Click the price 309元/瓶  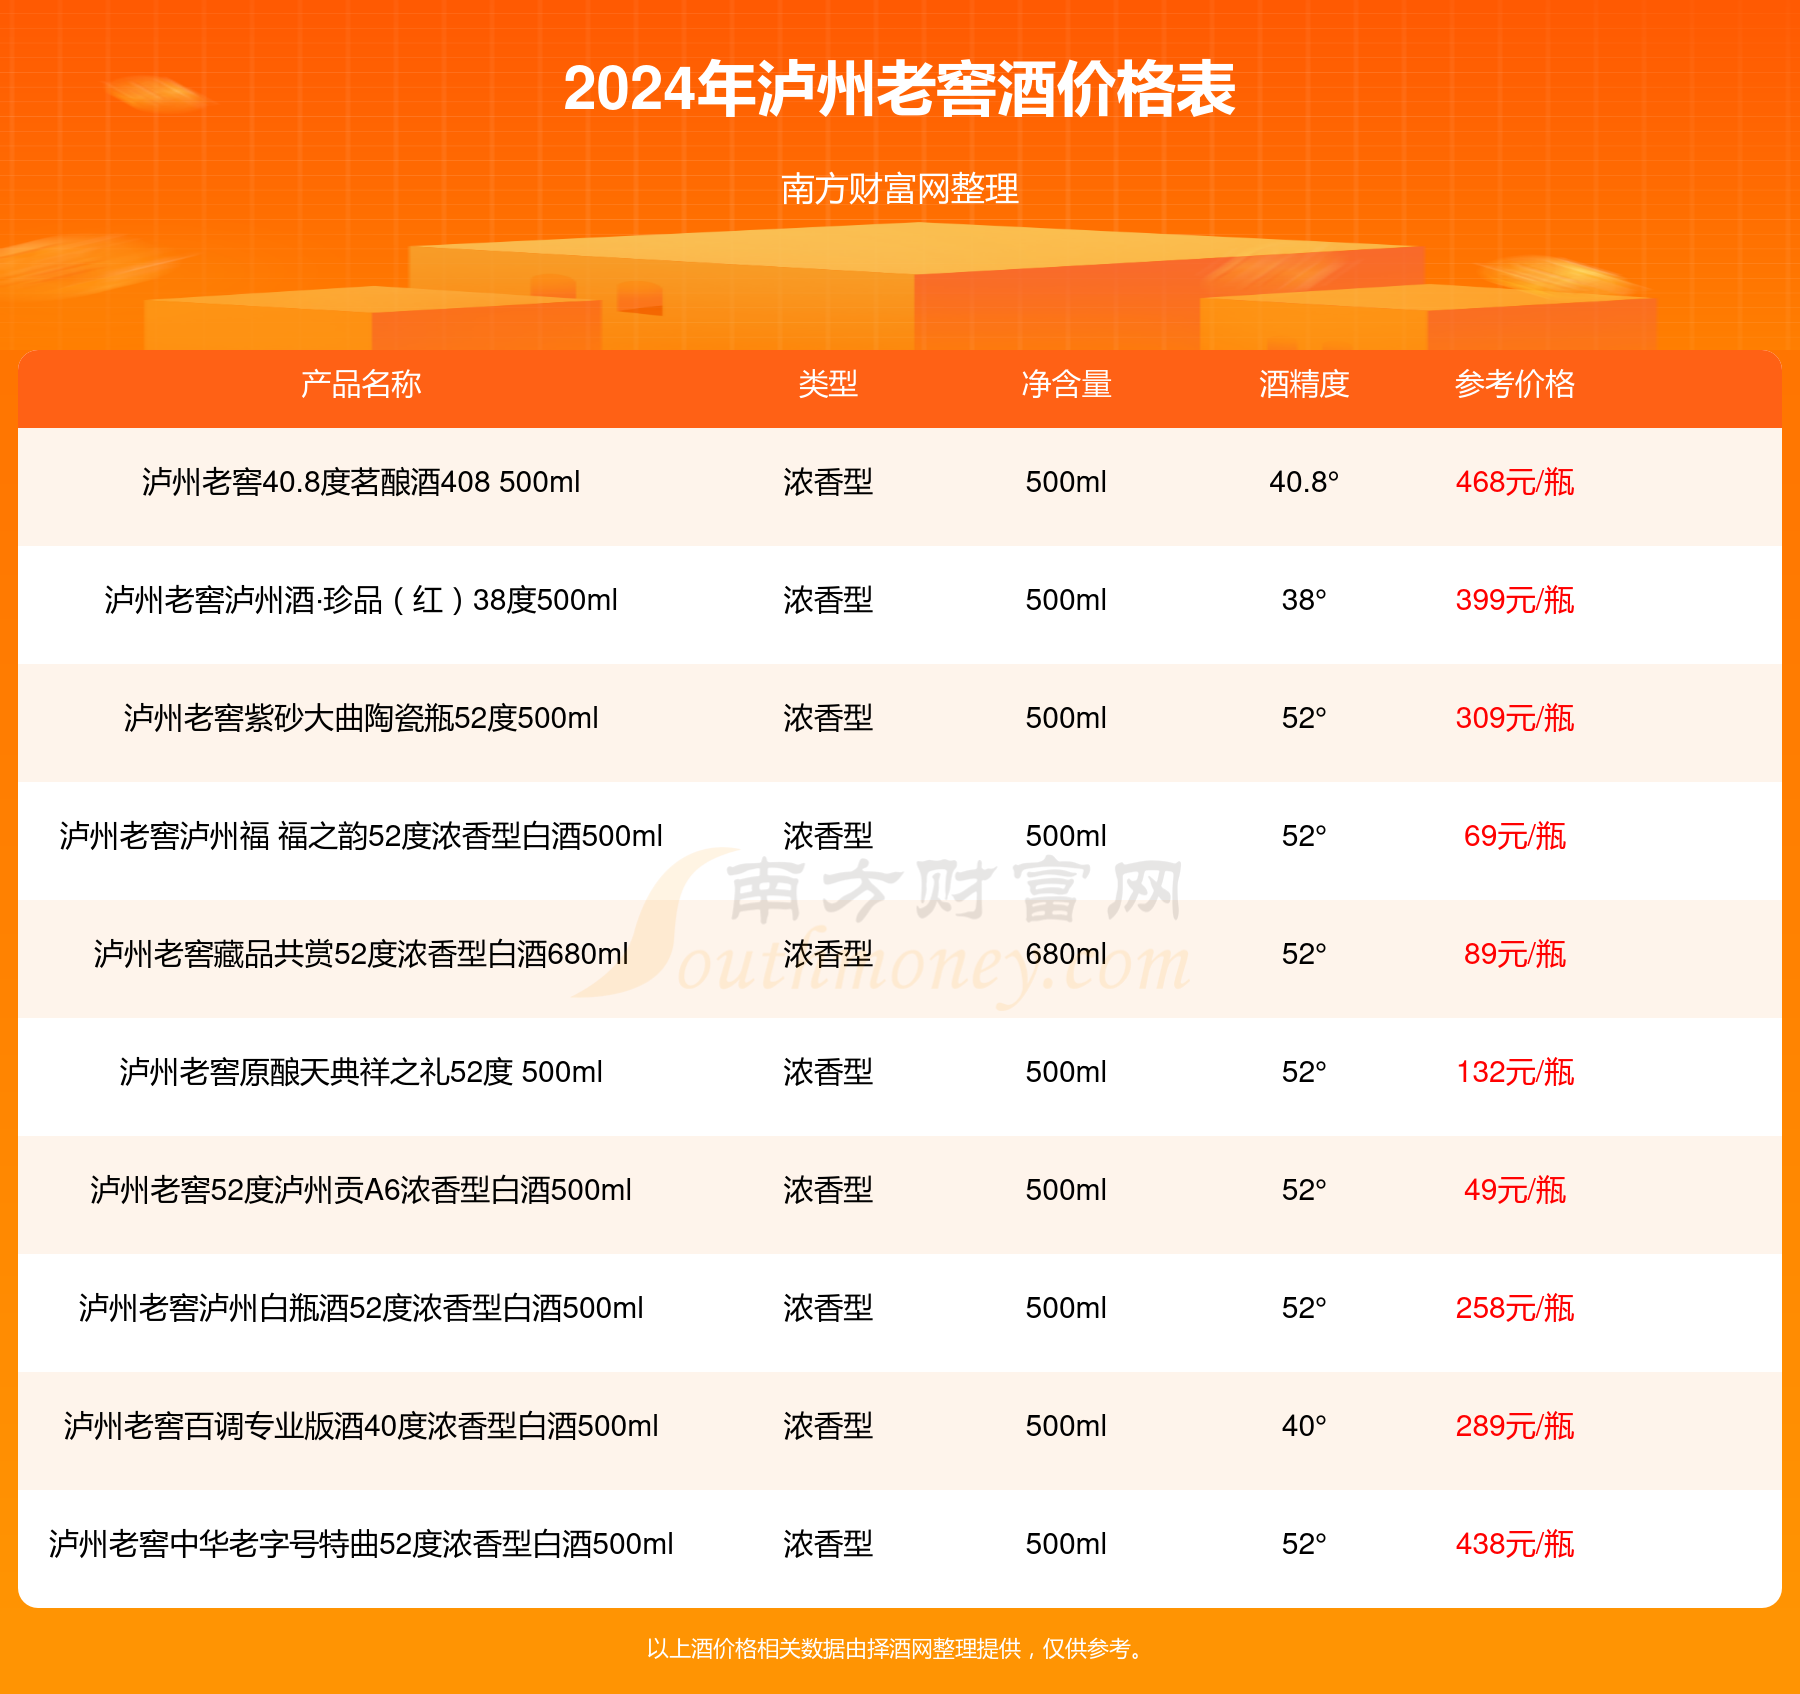tap(1515, 718)
